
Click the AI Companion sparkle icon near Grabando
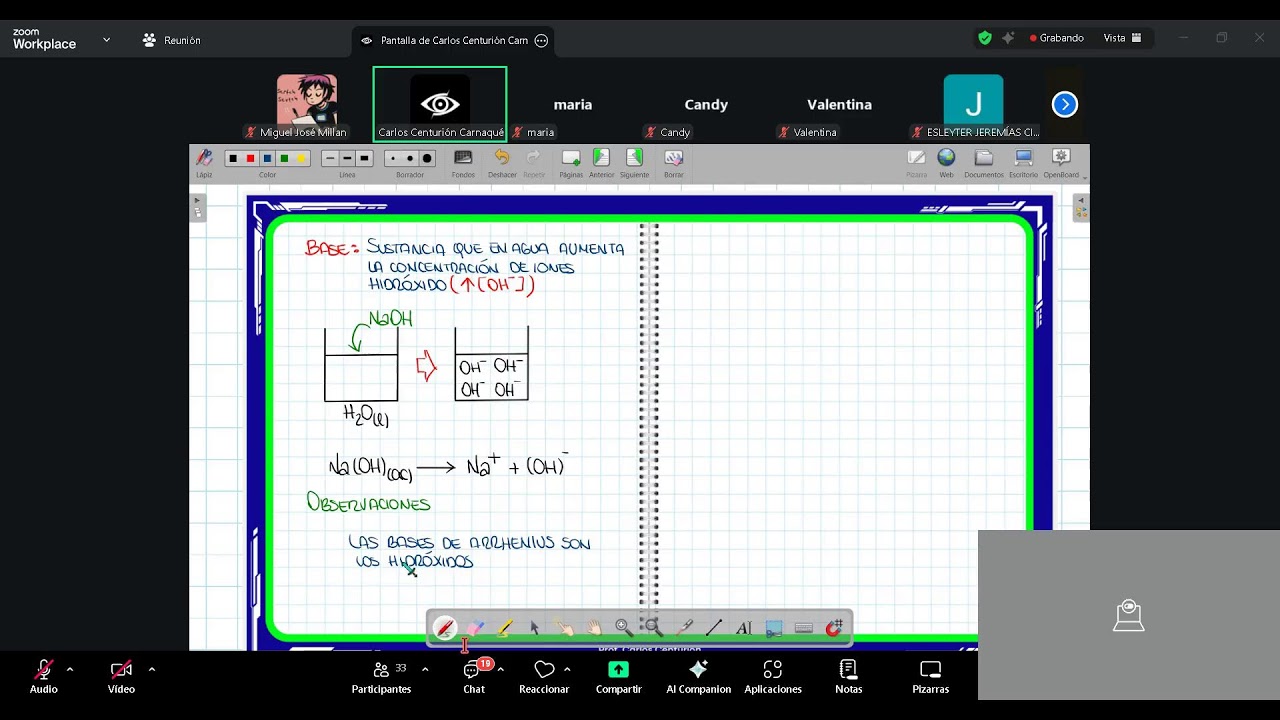(1008, 38)
